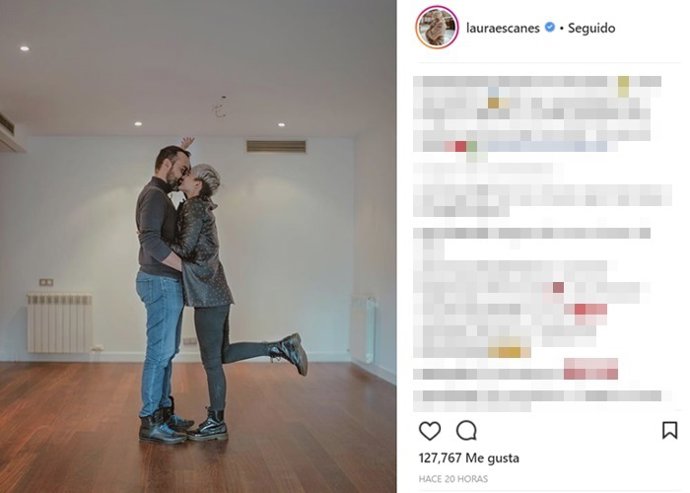Toggle the Seguido follow status
Viewport: 690px width, 493px height.
pos(591,28)
